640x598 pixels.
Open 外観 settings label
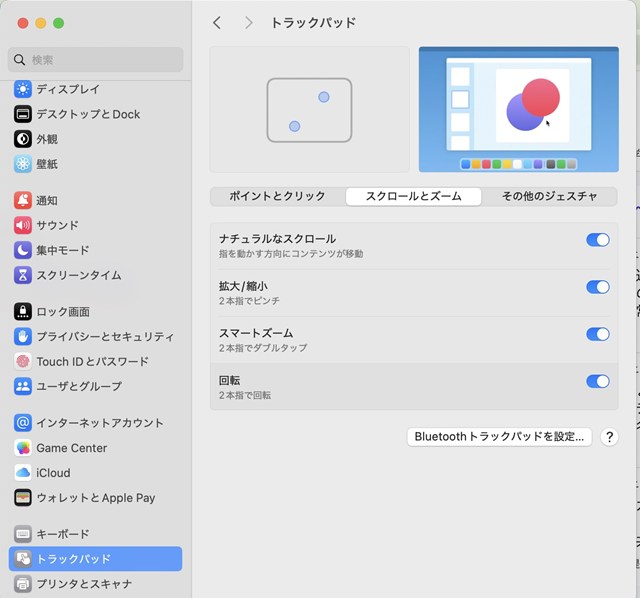click(x=47, y=139)
